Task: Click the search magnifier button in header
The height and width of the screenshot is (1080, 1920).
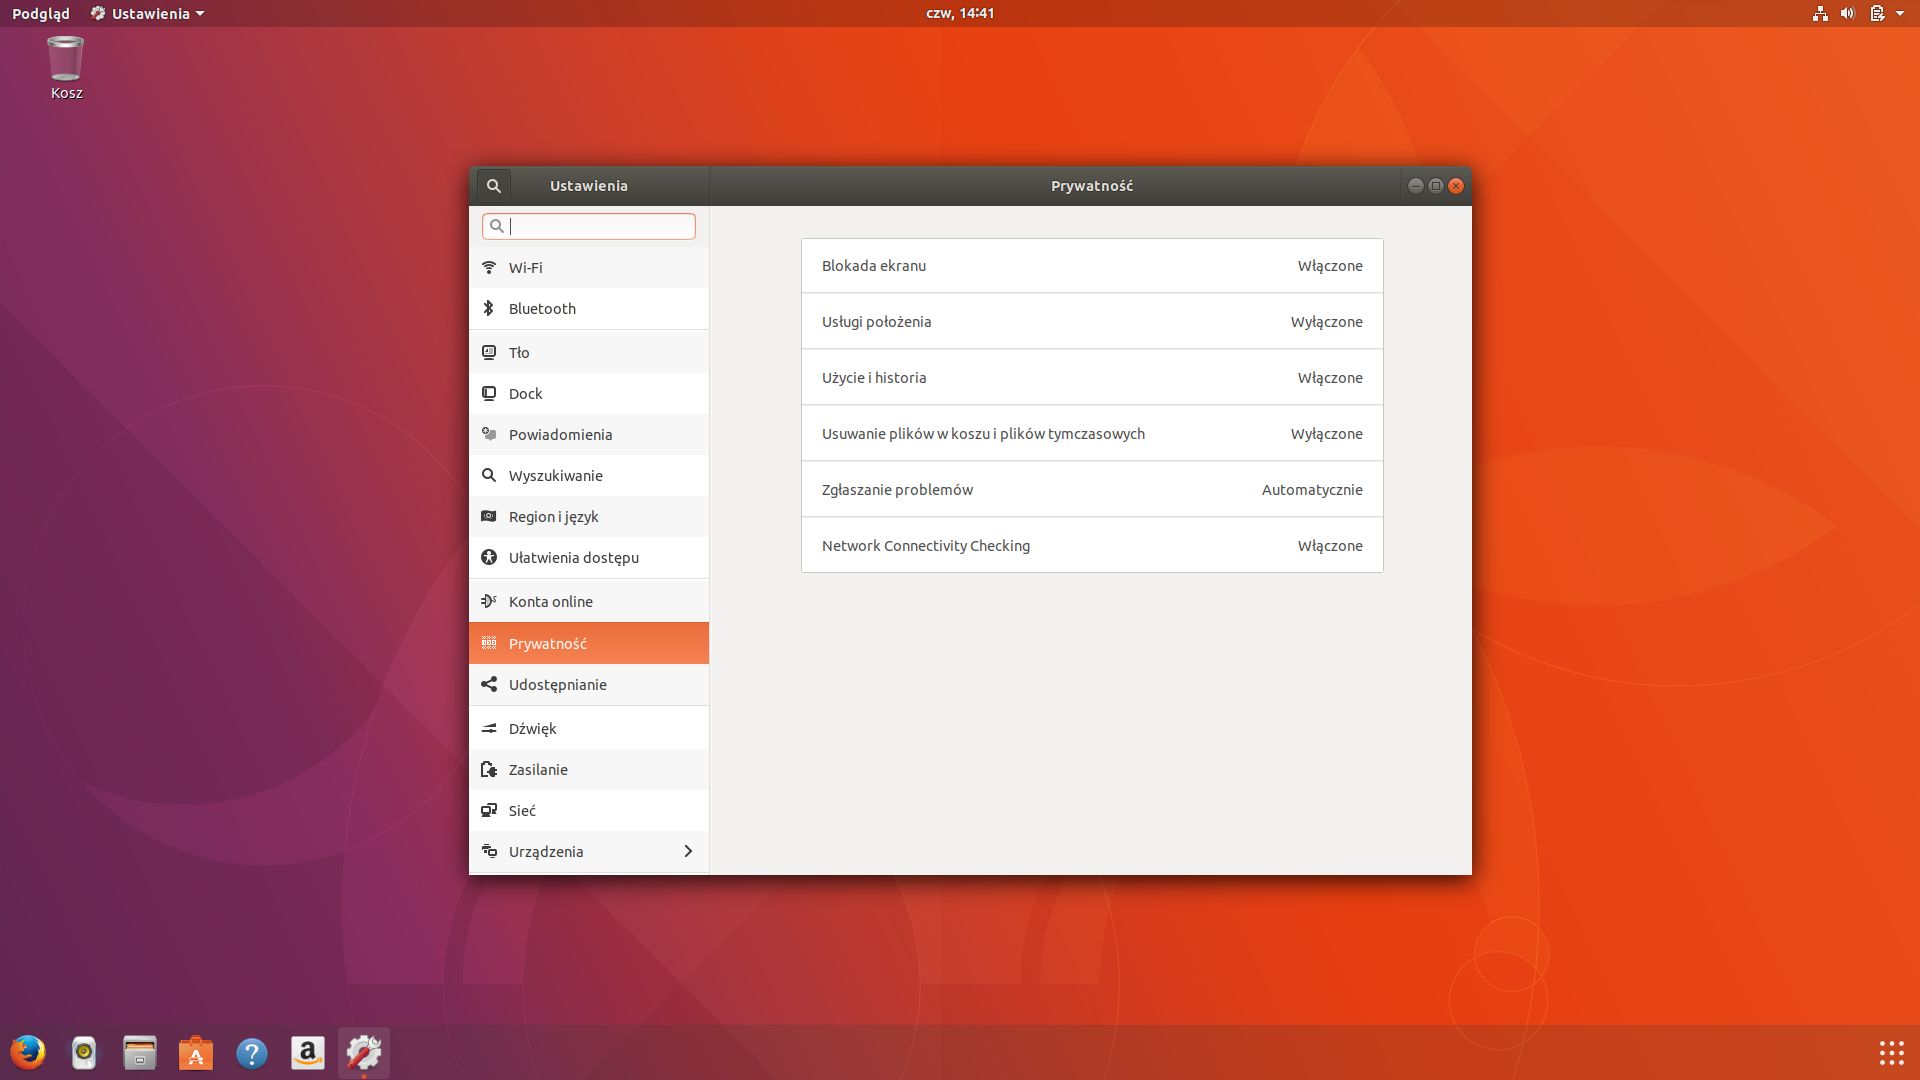Action: coord(493,186)
